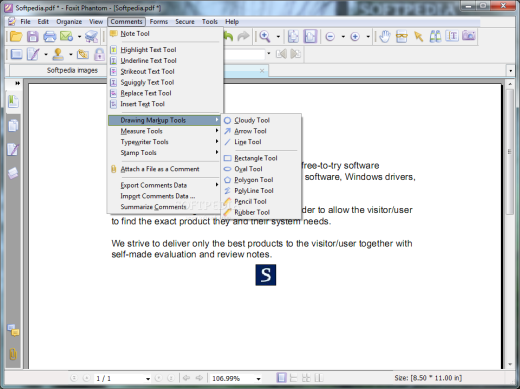Select Arrow Tool from submenu

click(x=261, y=131)
